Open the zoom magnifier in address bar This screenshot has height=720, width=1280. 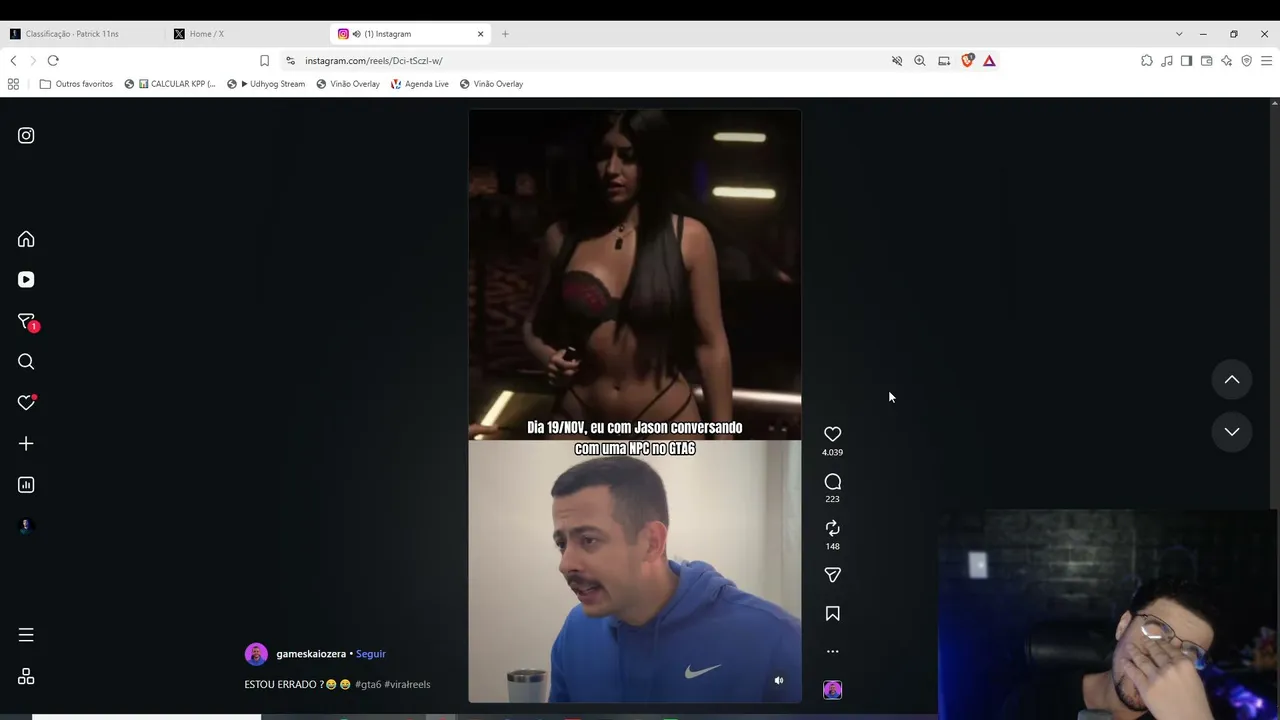point(920,61)
